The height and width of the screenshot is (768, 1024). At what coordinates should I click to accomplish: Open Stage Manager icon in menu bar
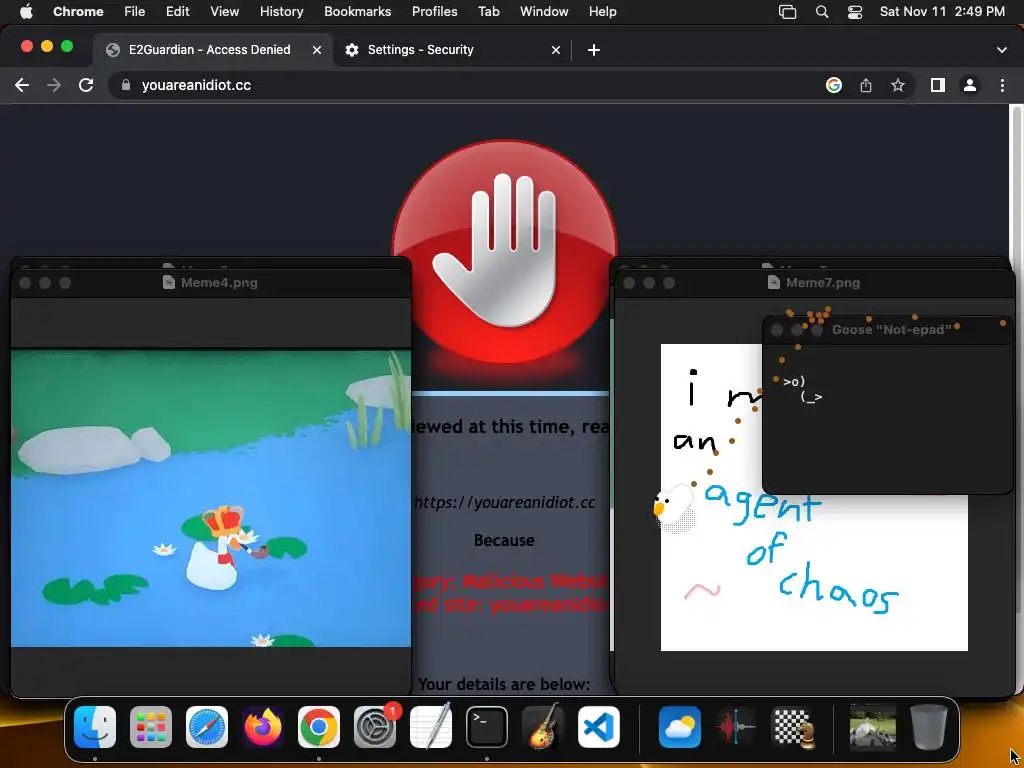pos(788,12)
